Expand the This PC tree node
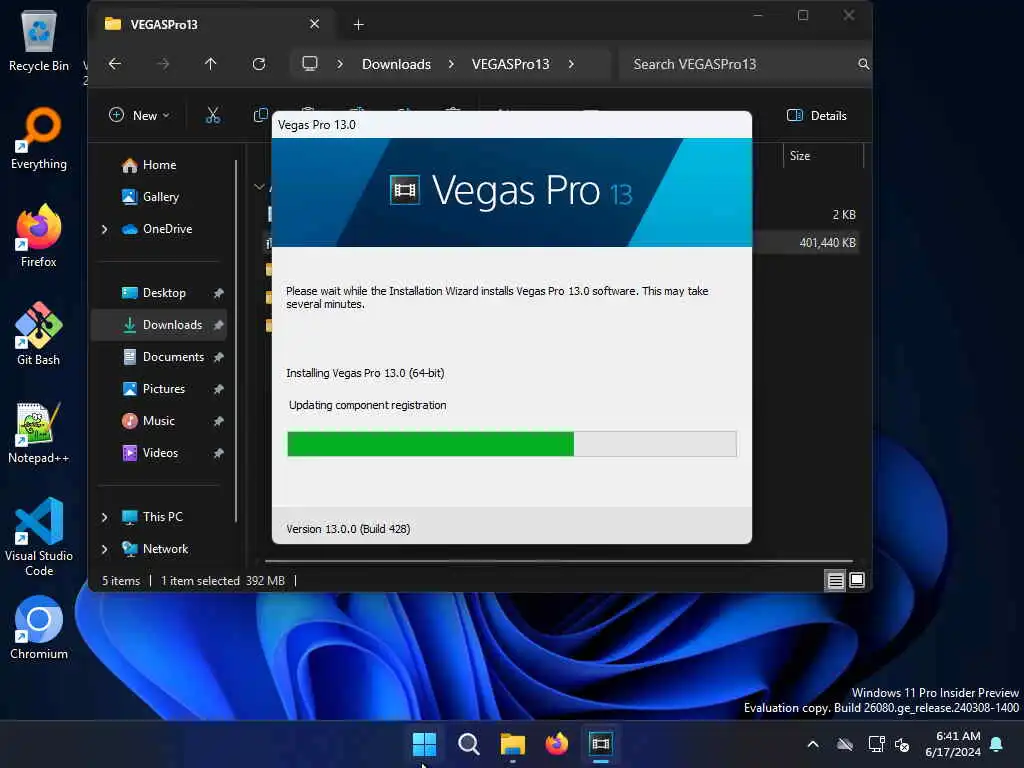This screenshot has height=768, width=1024. pos(104,517)
